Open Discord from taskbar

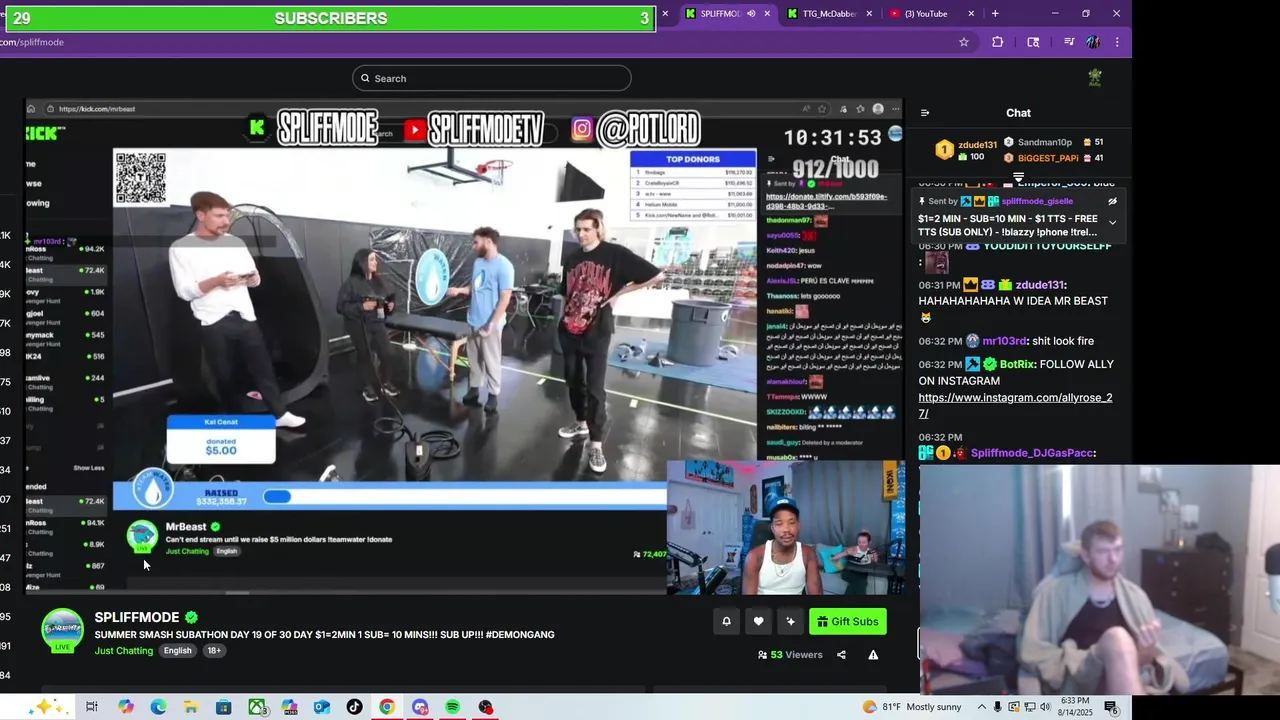coord(420,707)
